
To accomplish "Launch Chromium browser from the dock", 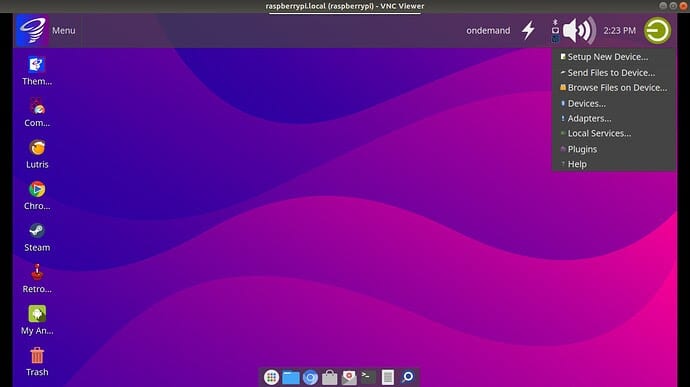I will coord(310,377).
